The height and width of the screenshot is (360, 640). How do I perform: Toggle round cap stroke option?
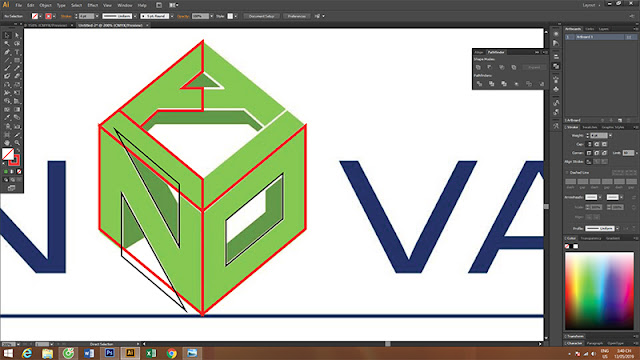click(x=596, y=144)
